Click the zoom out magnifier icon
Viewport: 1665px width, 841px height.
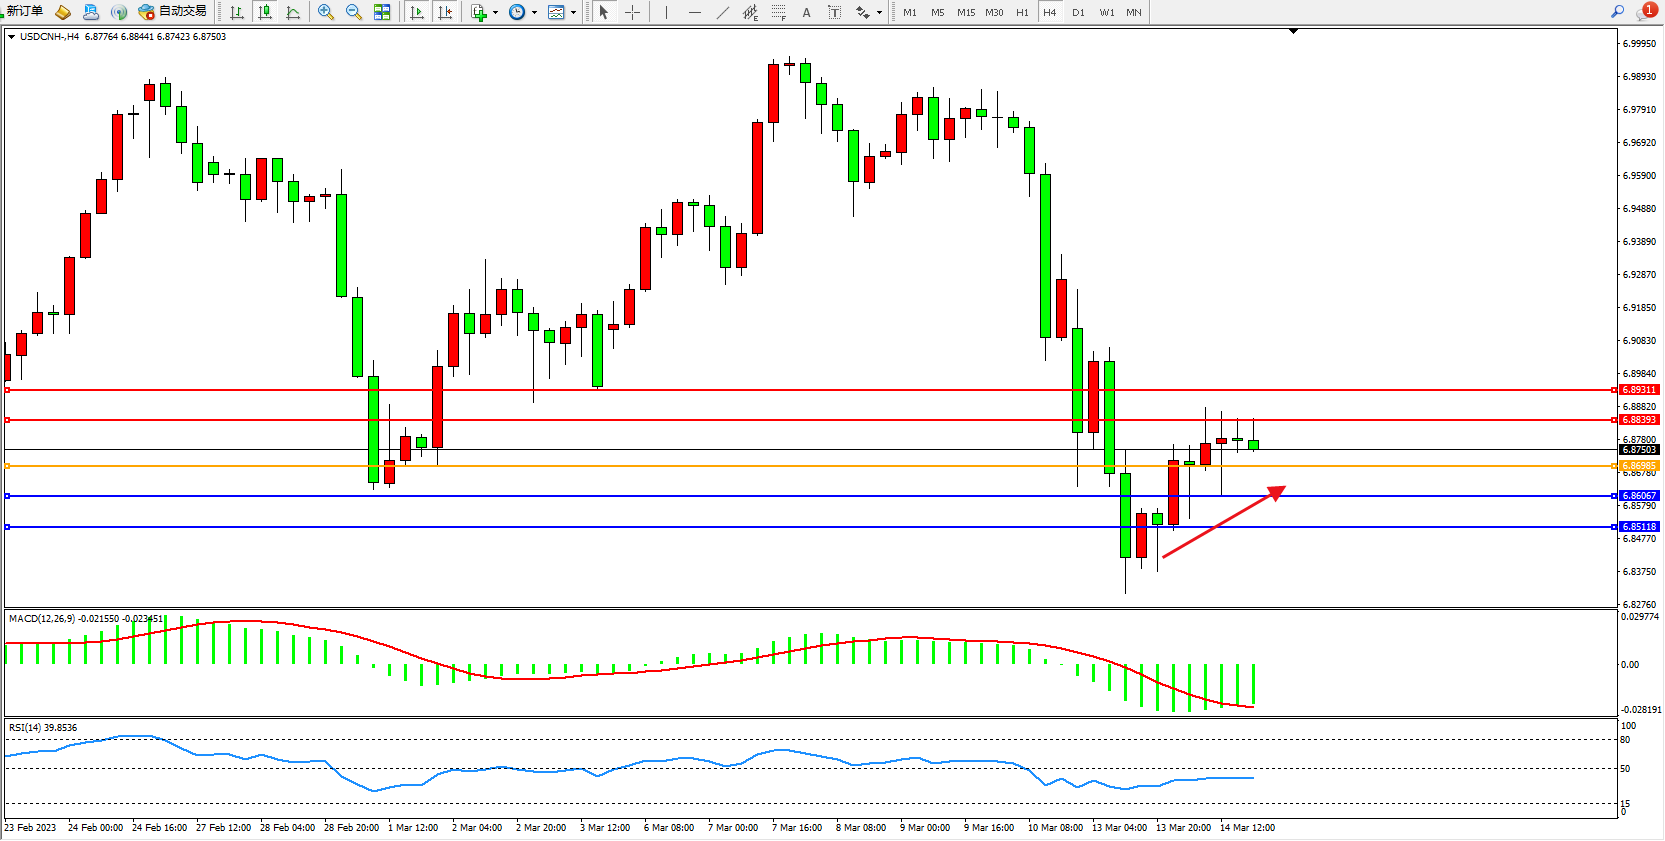[x=353, y=12]
